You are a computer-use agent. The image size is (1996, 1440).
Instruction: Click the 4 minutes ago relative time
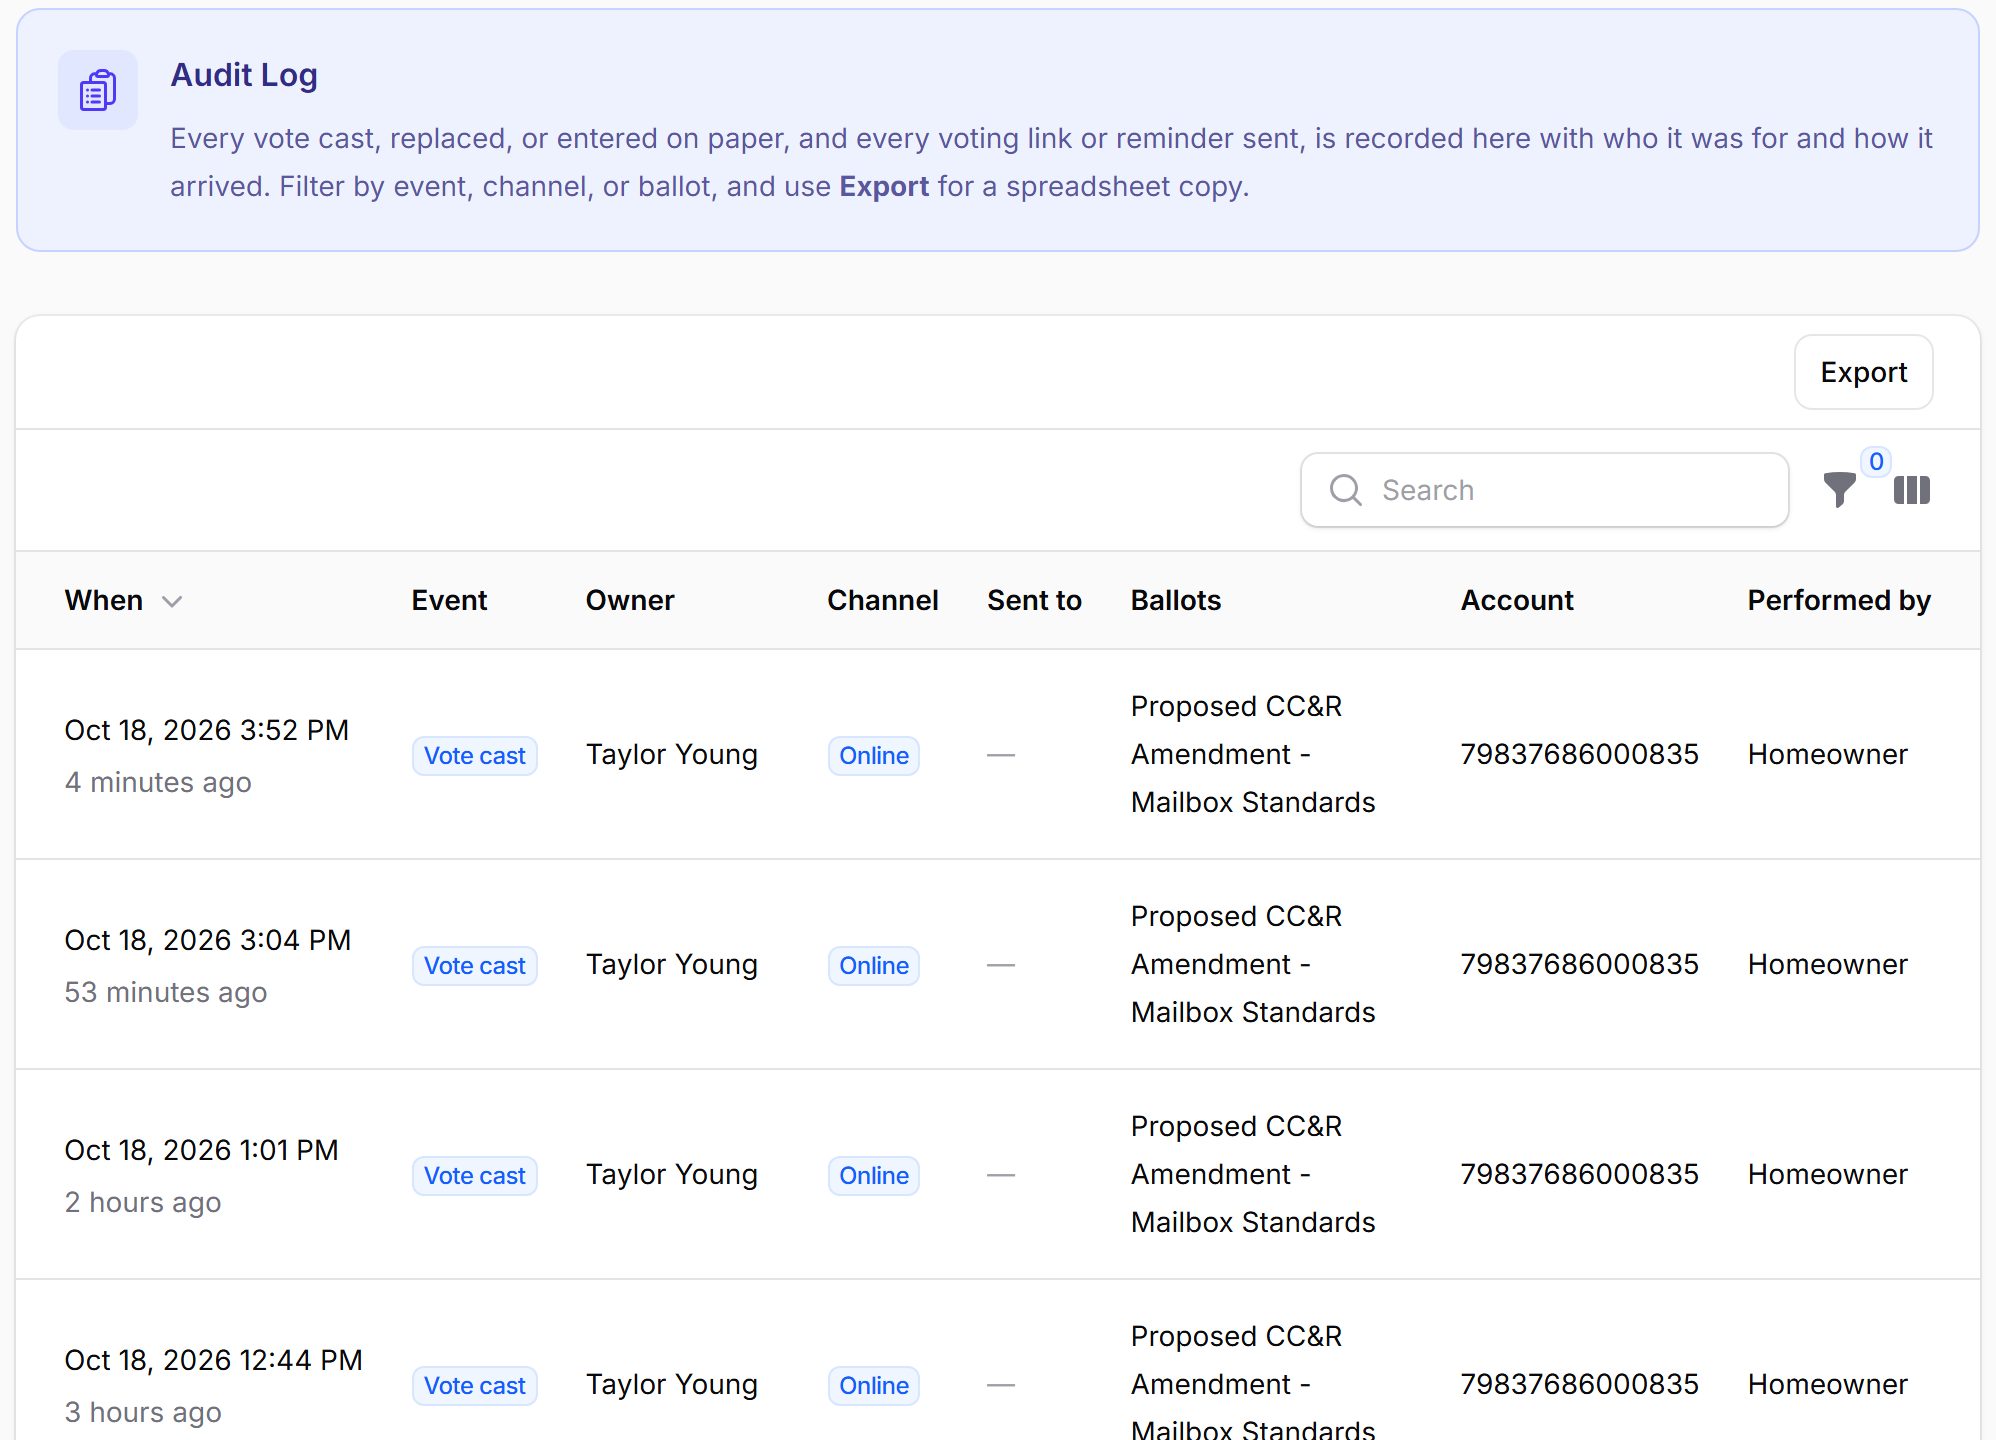pyautogui.click(x=158, y=782)
